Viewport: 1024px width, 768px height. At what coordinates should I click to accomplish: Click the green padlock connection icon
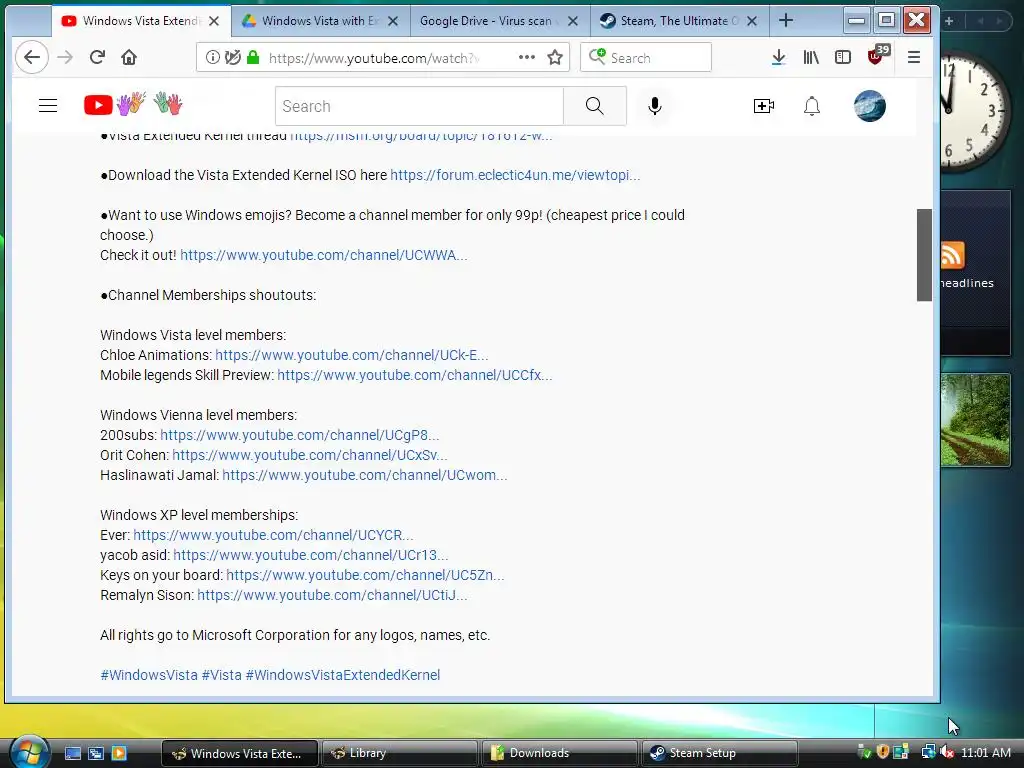click(x=253, y=57)
